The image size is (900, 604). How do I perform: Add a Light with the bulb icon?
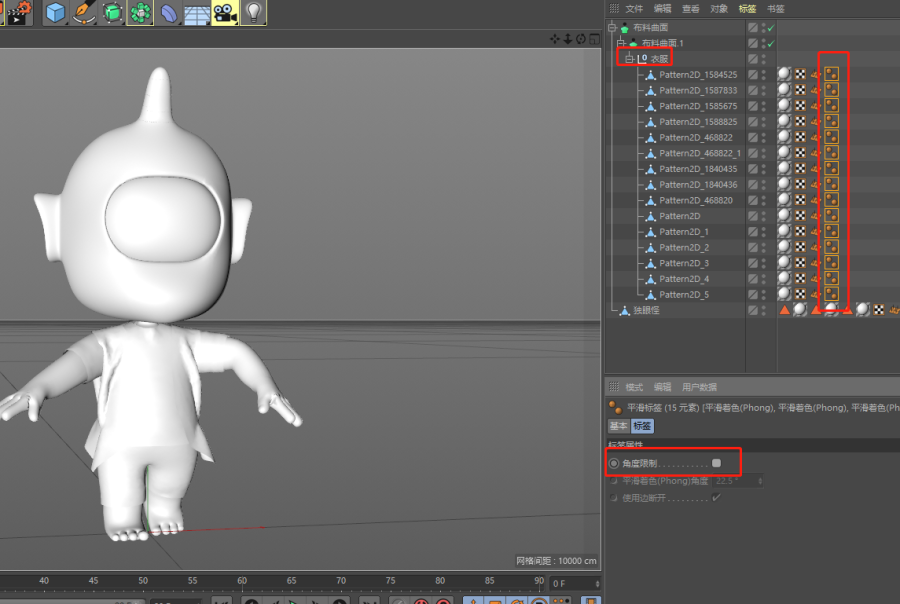tap(254, 12)
